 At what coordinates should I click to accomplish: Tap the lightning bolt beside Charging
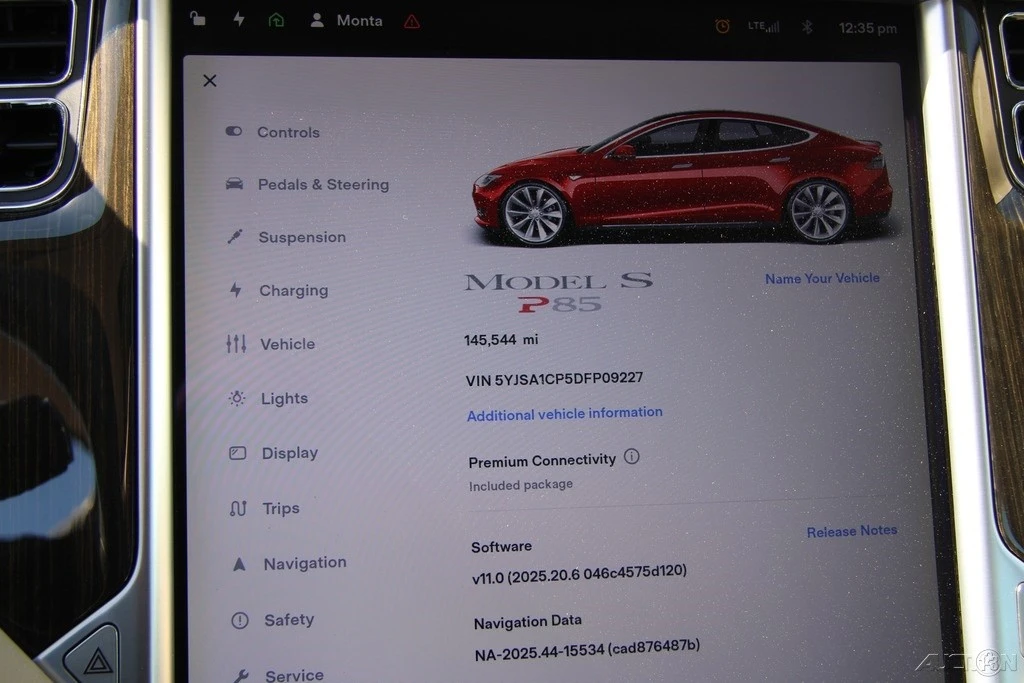pyautogui.click(x=236, y=289)
